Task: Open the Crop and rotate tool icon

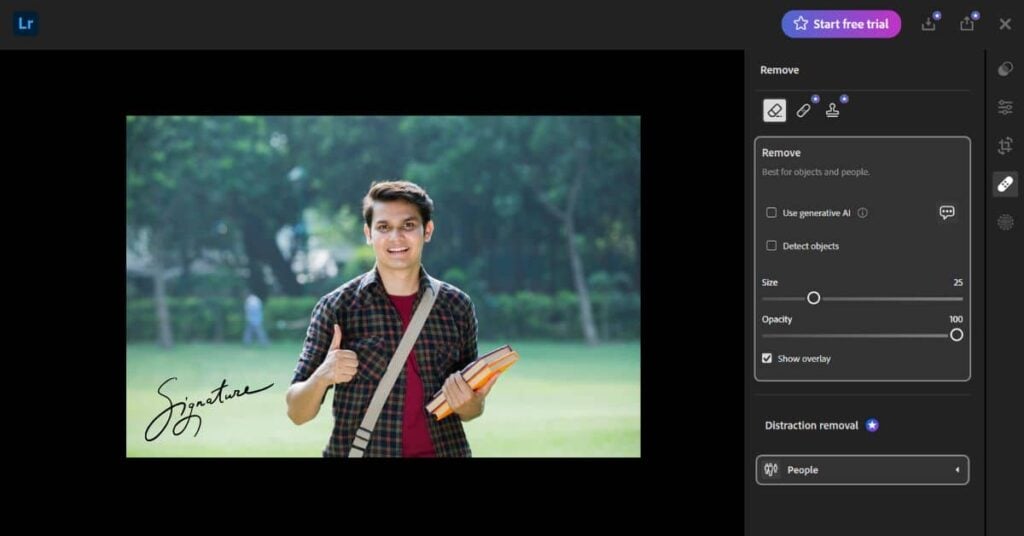Action: click(x=1006, y=146)
